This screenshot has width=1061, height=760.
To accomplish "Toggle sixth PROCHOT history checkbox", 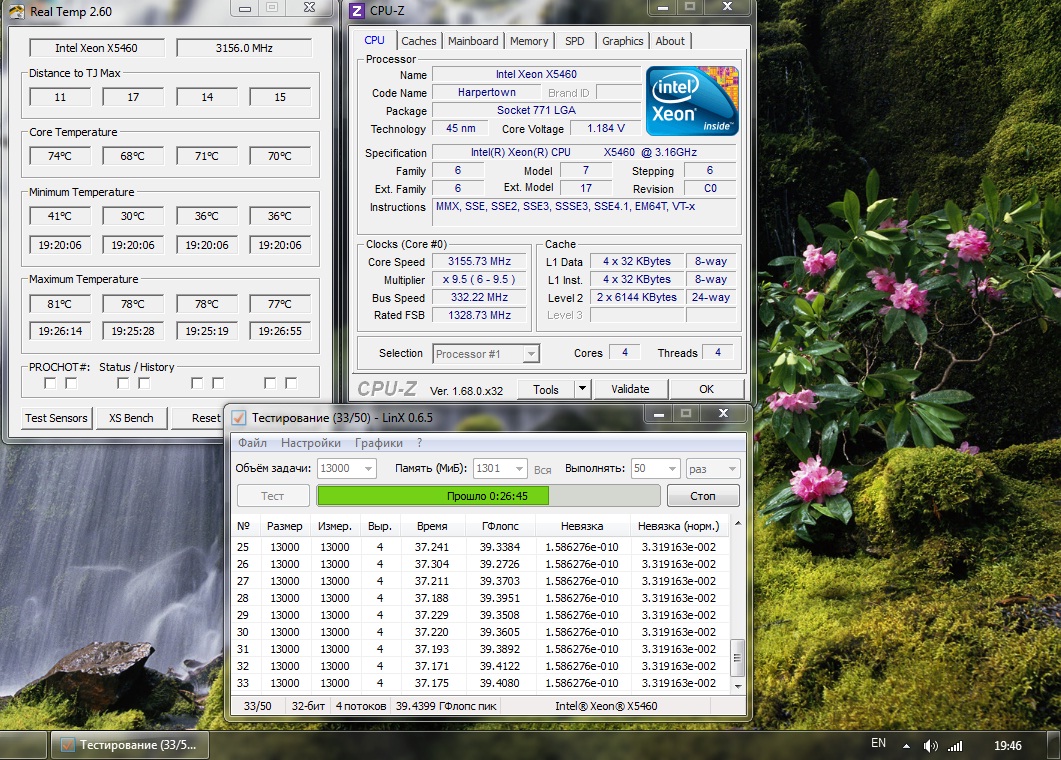I will coord(218,383).
